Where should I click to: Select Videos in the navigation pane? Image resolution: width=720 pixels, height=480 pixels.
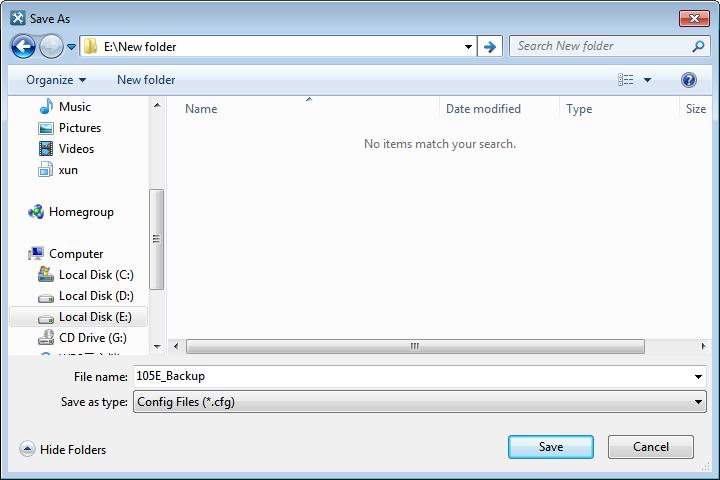[76, 149]
